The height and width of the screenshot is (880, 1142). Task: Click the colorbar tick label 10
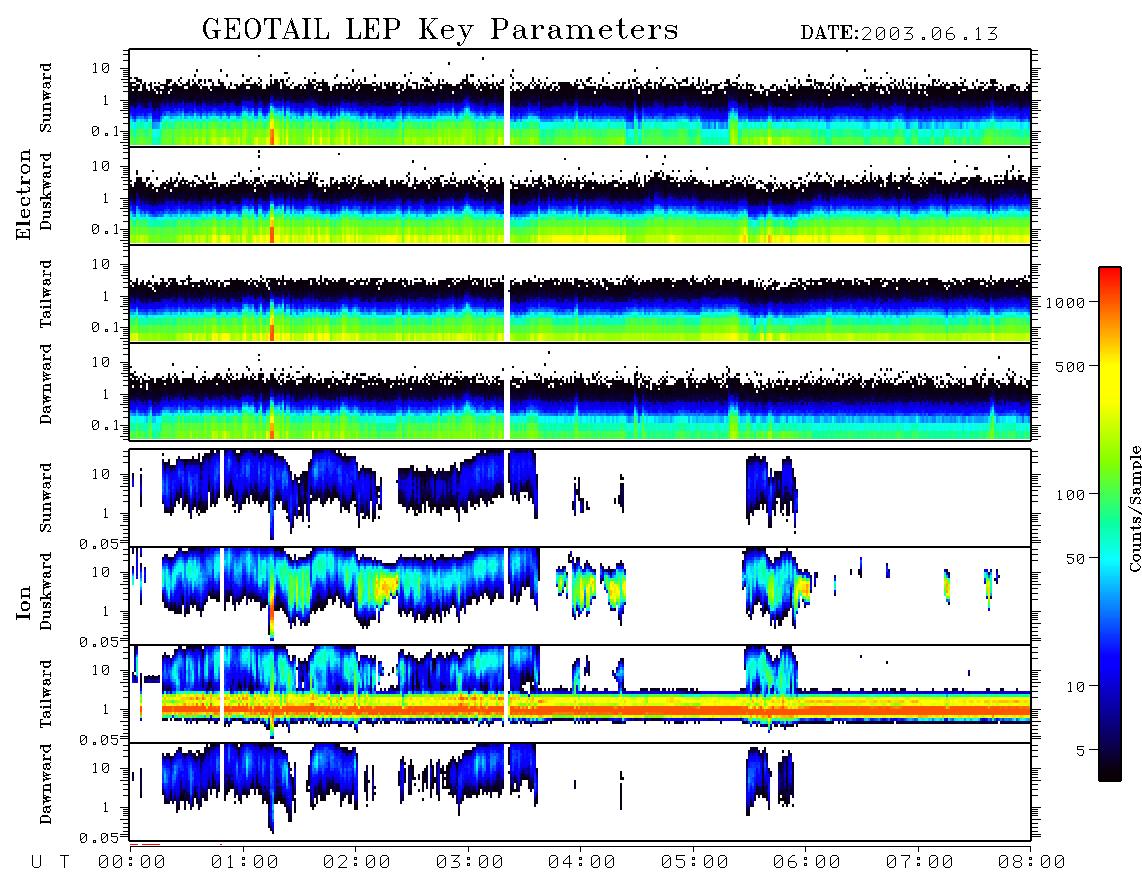pos(1075,686)
